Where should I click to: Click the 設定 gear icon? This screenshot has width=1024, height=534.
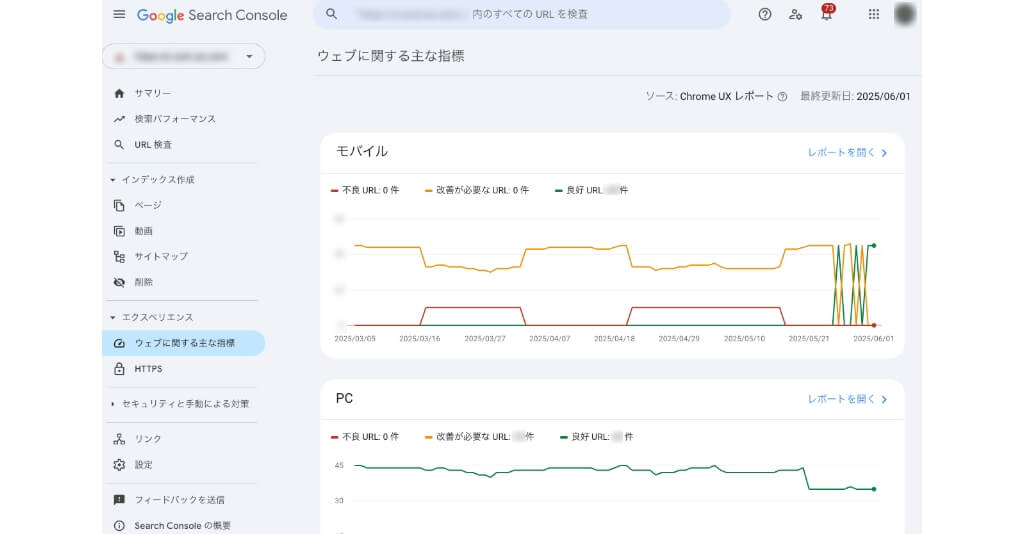point(119,465)
